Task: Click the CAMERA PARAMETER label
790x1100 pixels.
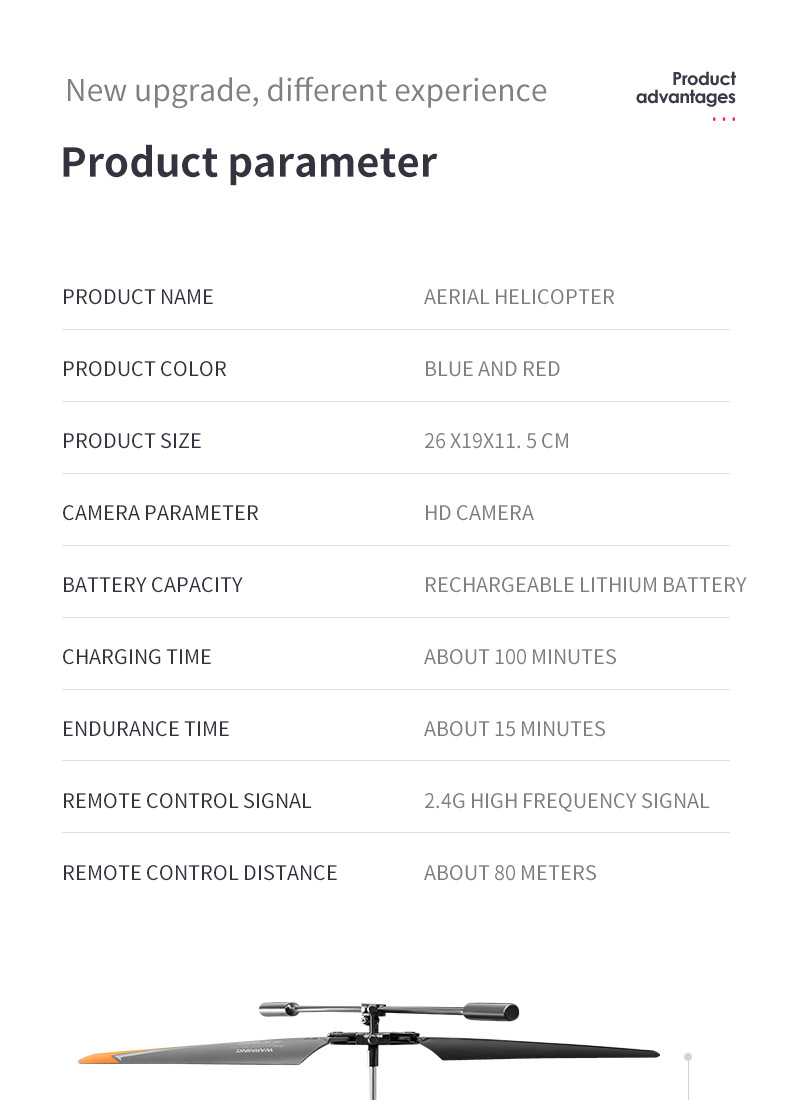Action: pos(160,513)
